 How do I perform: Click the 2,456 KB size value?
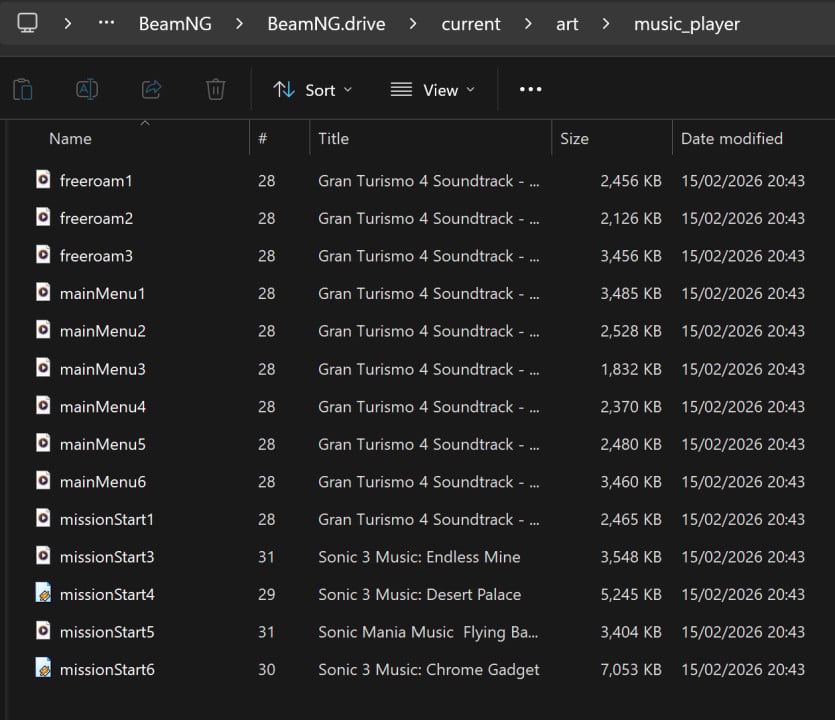pos(631,181)
